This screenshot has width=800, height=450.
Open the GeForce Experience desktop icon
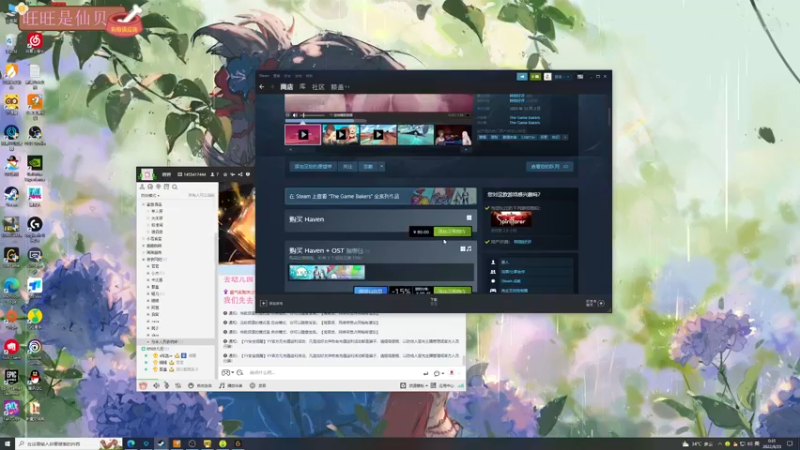tap(35, 168)
